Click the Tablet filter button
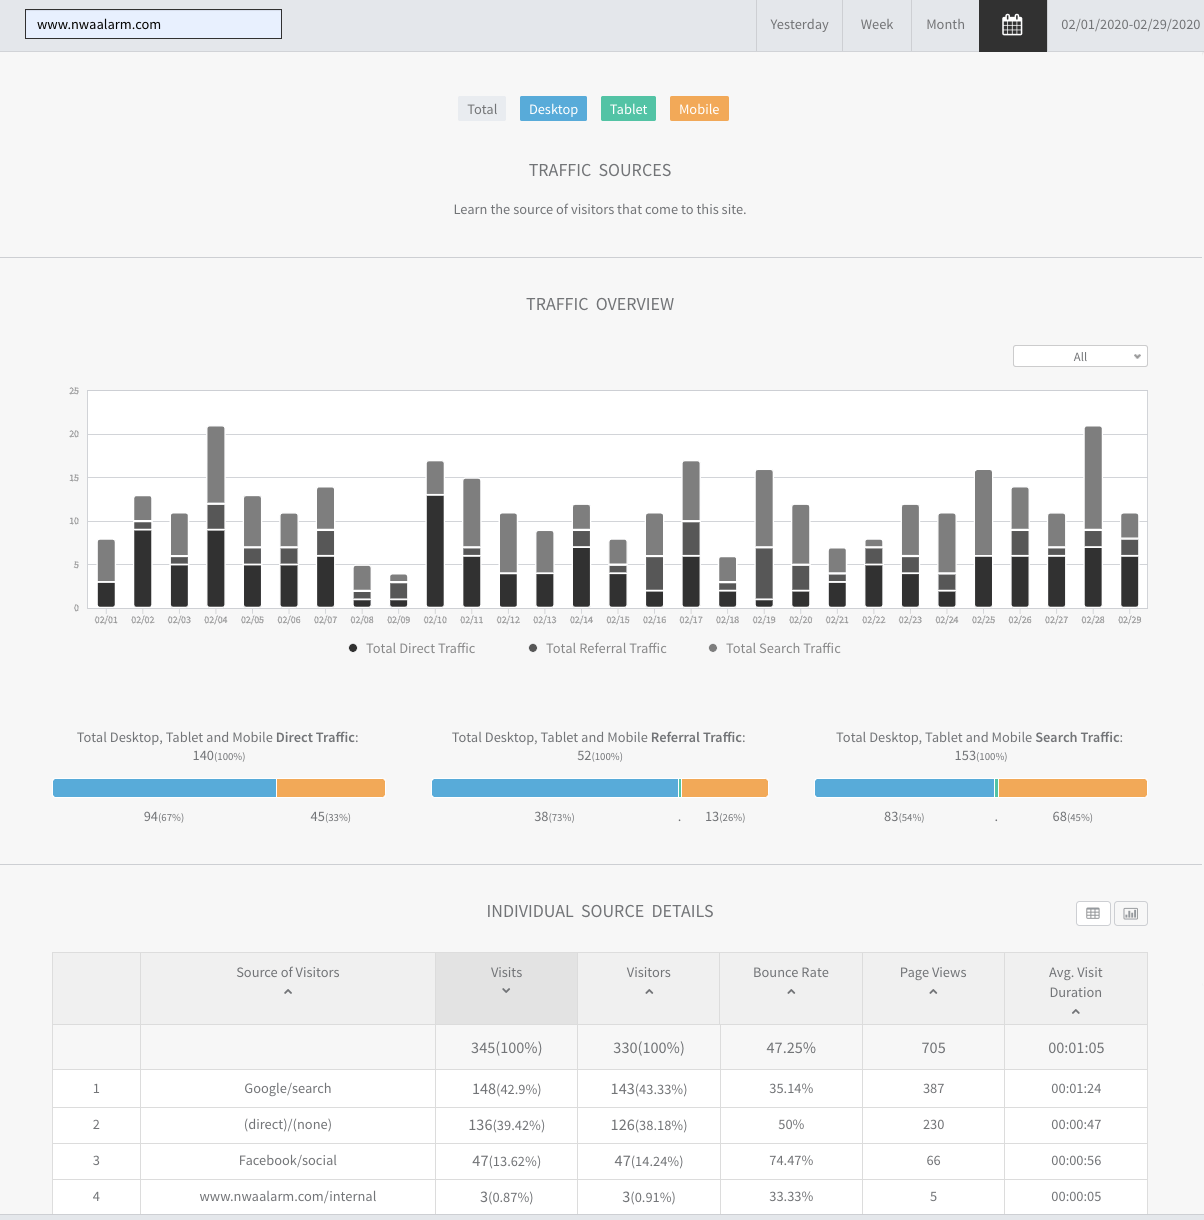The width and height of the screenshot is (1204, 1220). (x=628, y=109)
